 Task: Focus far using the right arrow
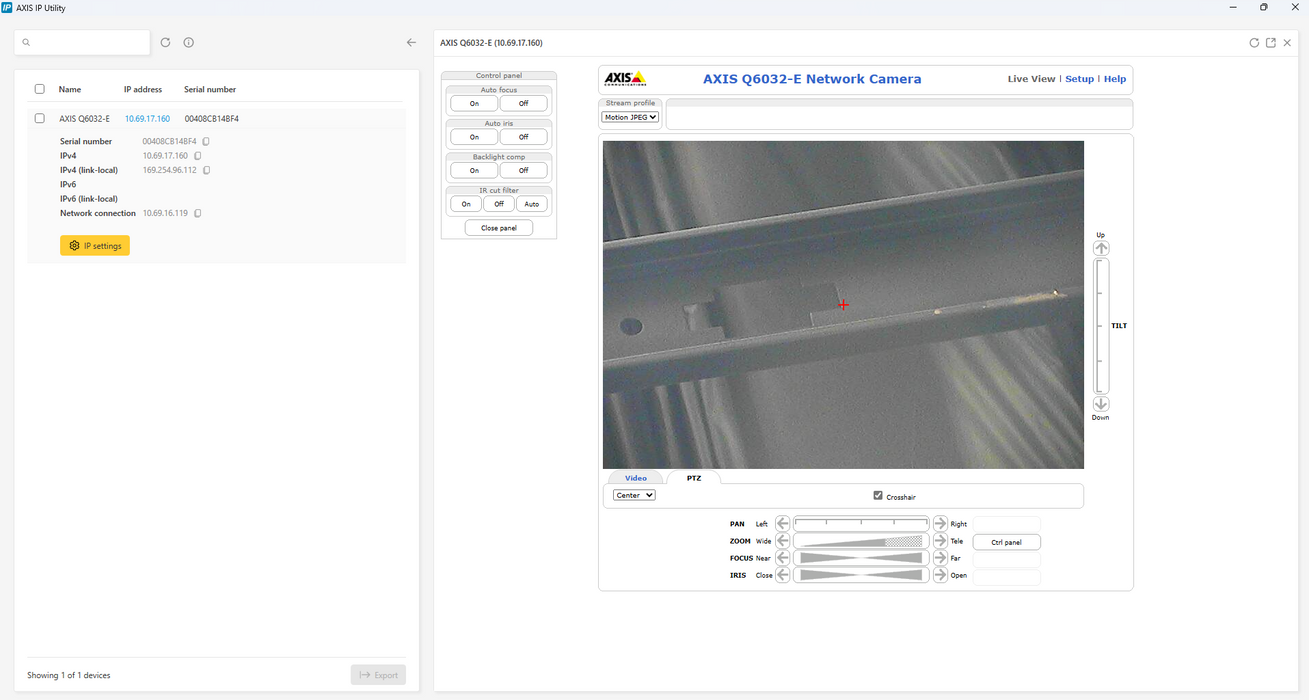coord(940,558)
